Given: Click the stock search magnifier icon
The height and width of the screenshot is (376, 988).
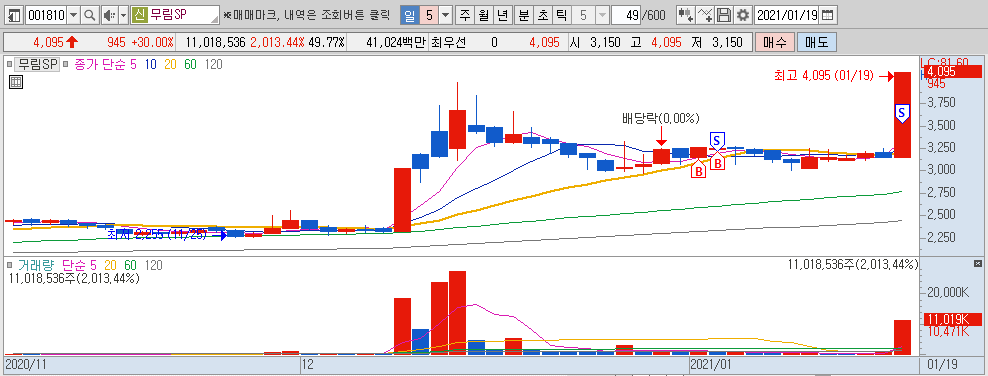Looking at the screenshot, I should coord(89,15).
